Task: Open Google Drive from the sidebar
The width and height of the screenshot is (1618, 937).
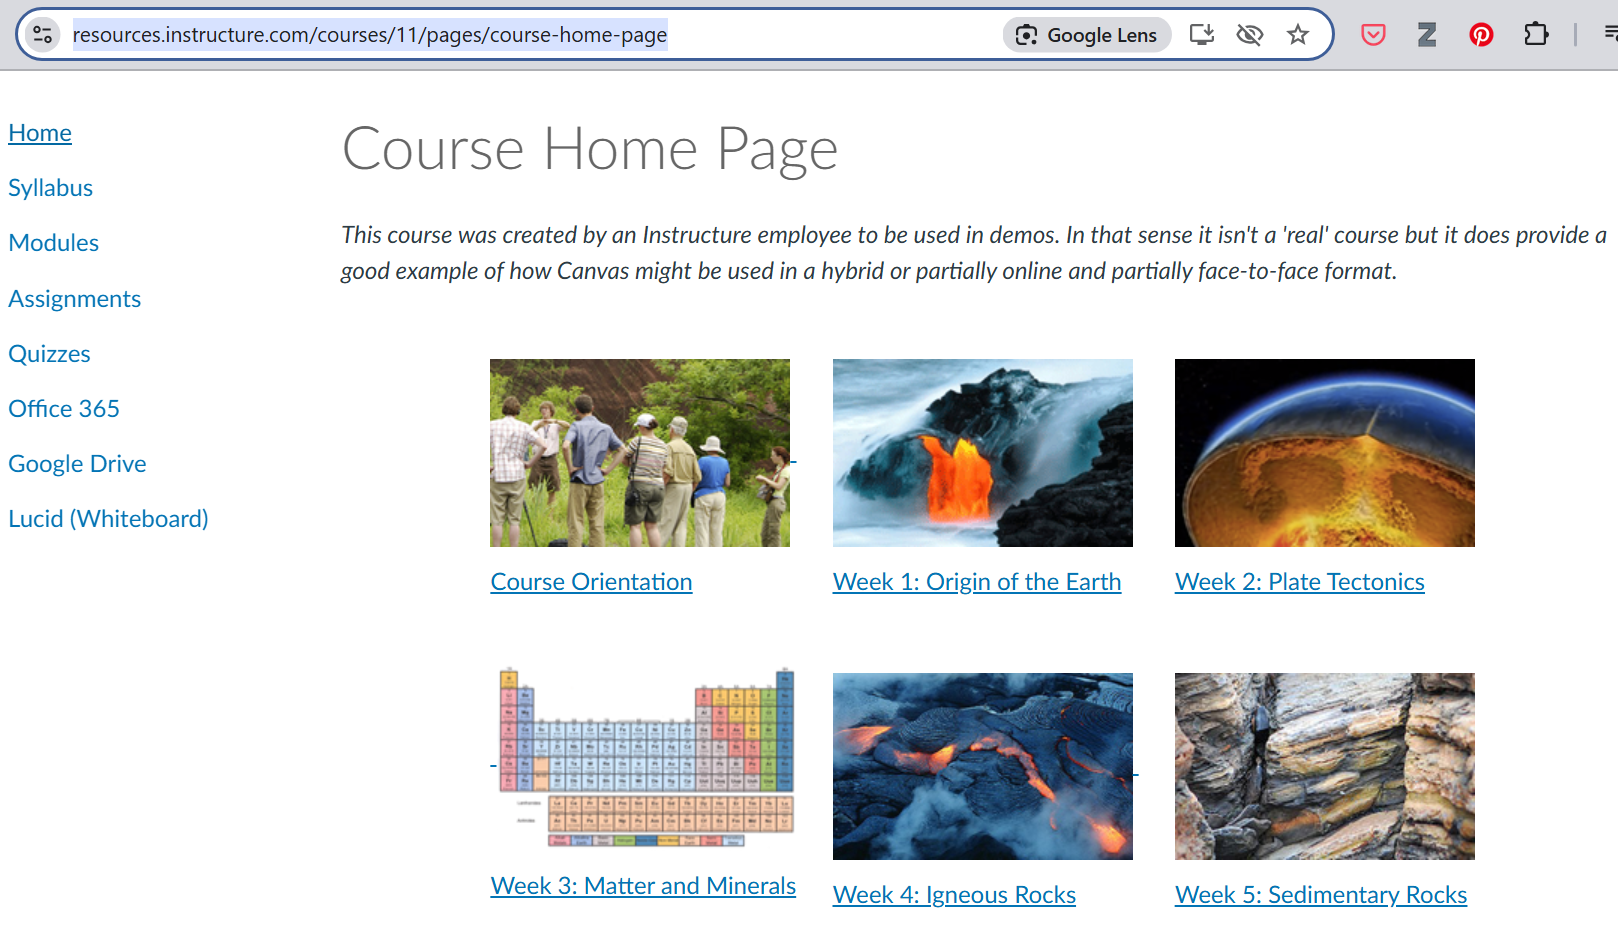Action: coord(77,463)
